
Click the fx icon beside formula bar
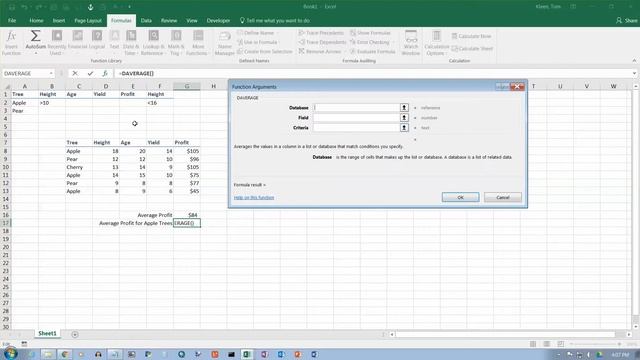(x=105, y=73)
